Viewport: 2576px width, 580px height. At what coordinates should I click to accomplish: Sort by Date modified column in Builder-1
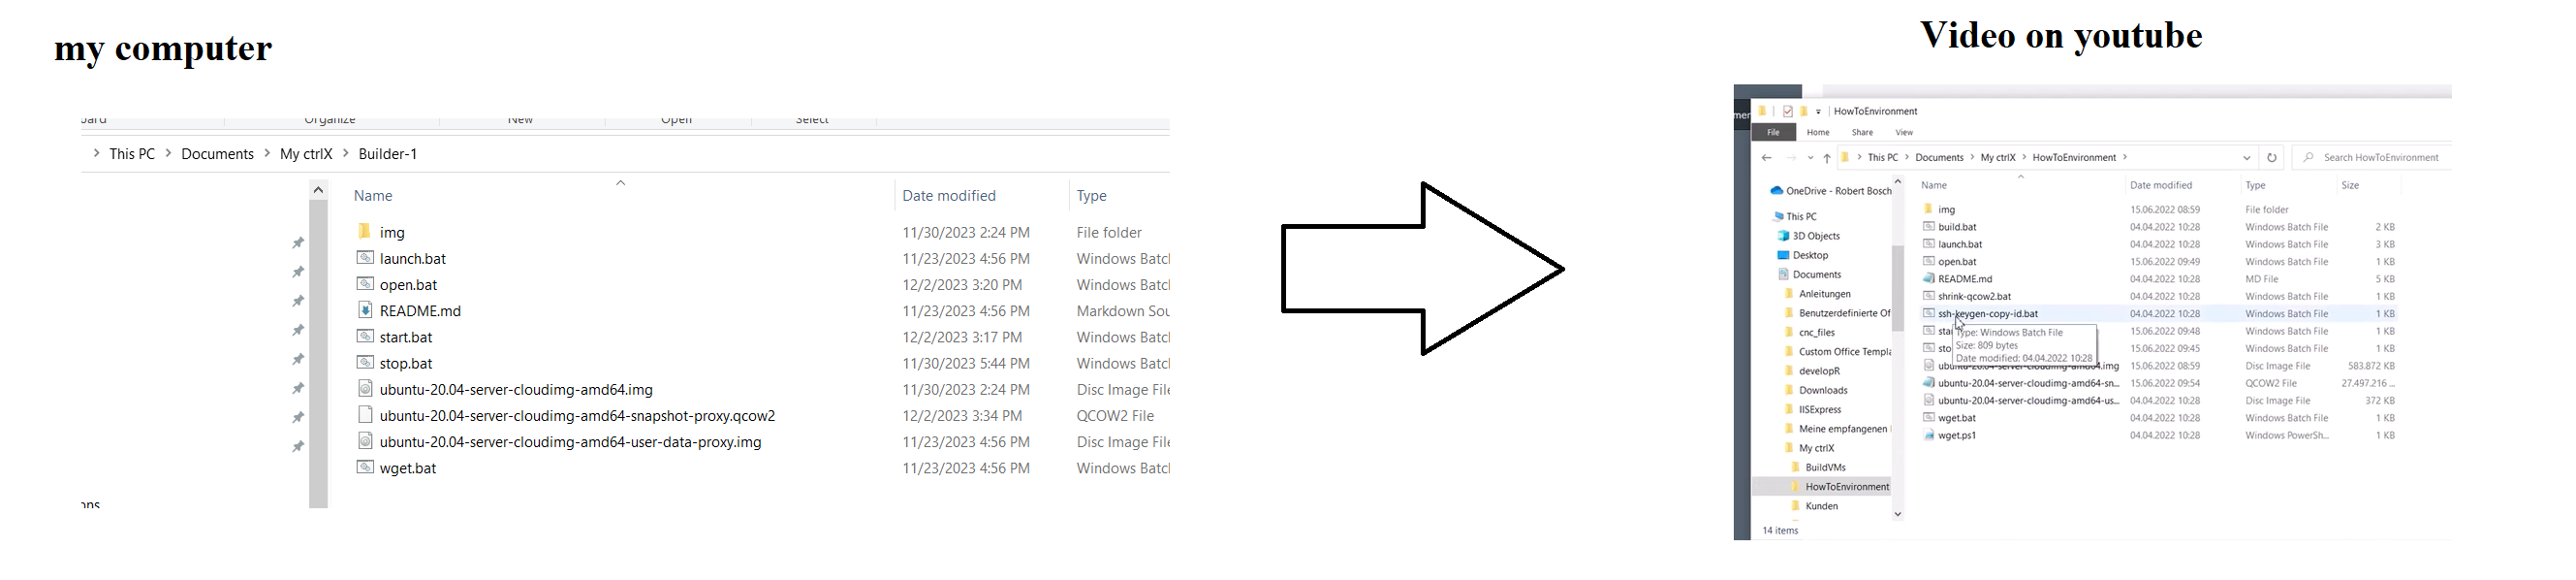(x=948, y=196)
